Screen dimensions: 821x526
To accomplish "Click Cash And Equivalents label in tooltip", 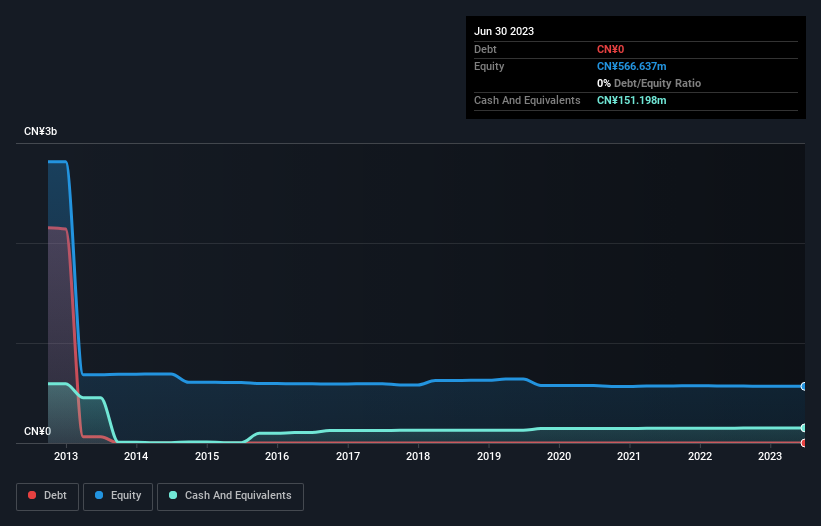I will pos(527,100).
